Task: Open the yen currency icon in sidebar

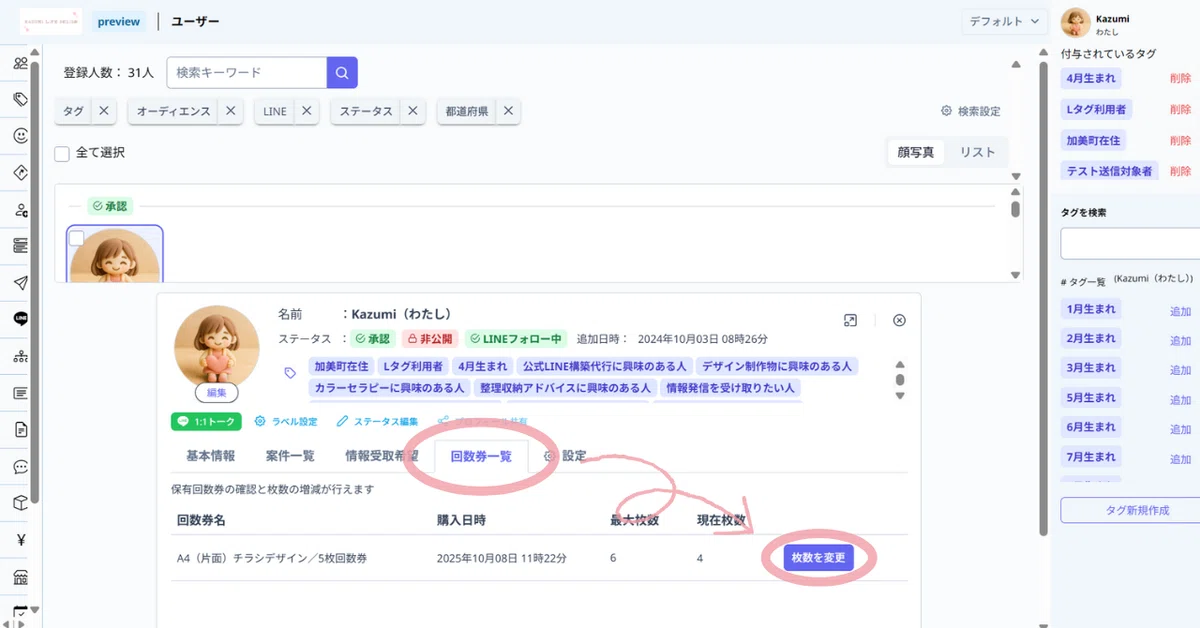Action: (x=20, y=540)
